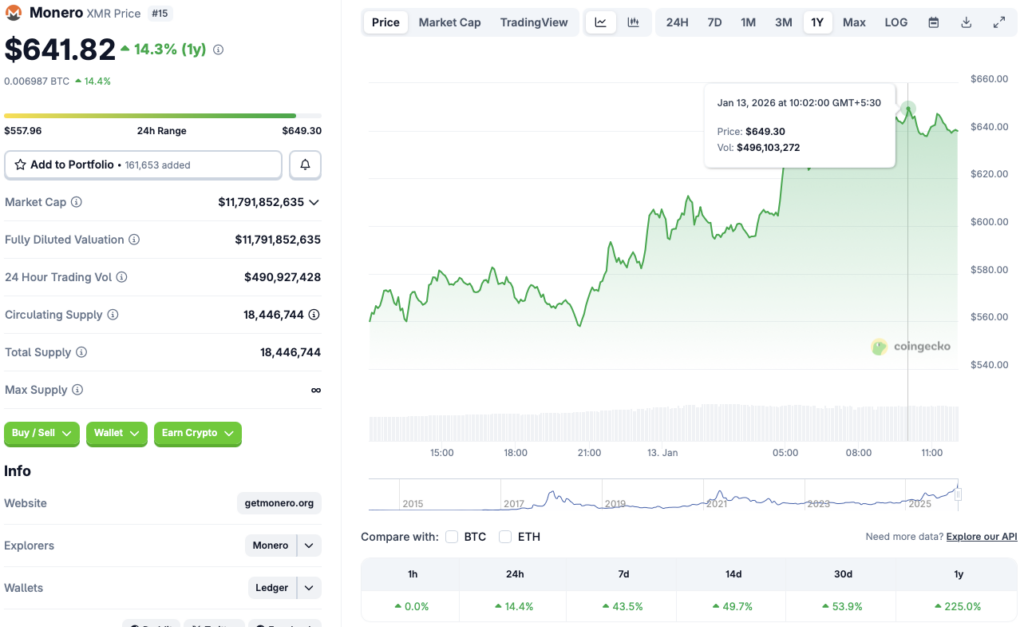1024x627 pixels.
Task: Open the date range calendar icon
Action: click(x=934, y=21)
